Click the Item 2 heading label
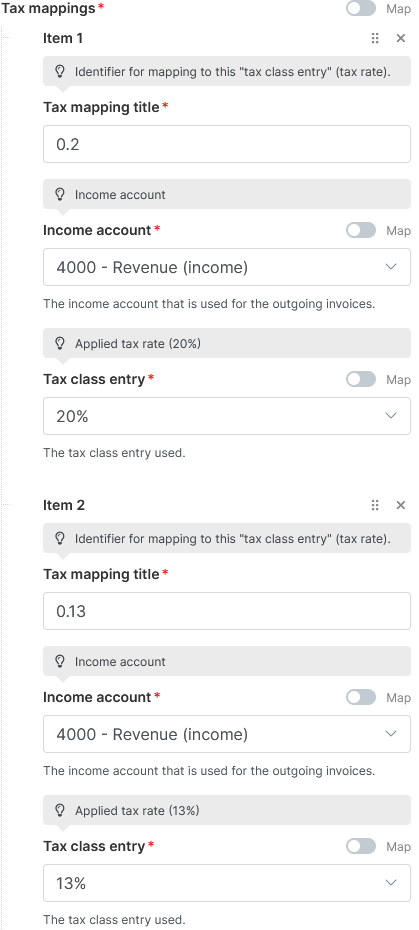Image resolution: width=419 pixels, height=930 pixels. [64, 505]
